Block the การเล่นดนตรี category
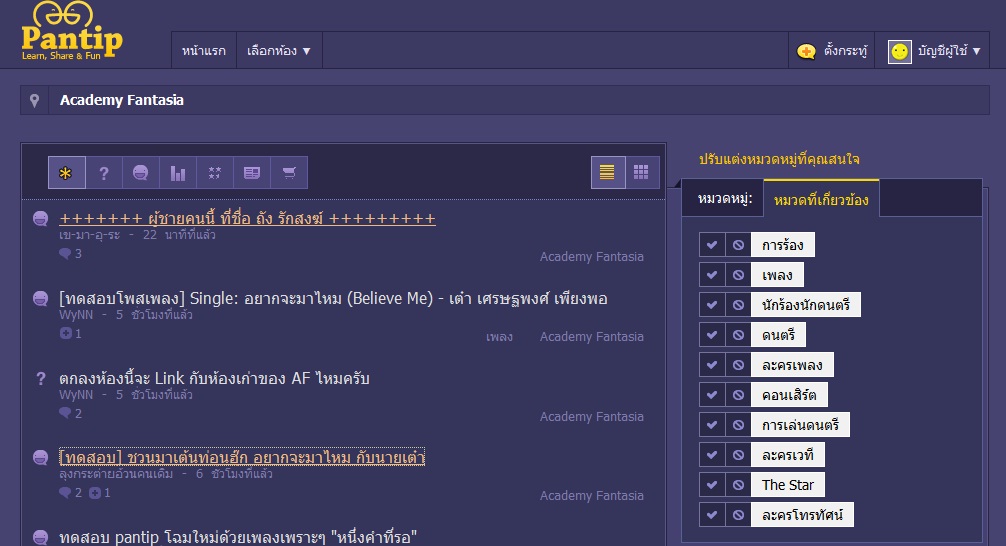The height and width of the screenshot is (546, 1006). pos(738,424)
